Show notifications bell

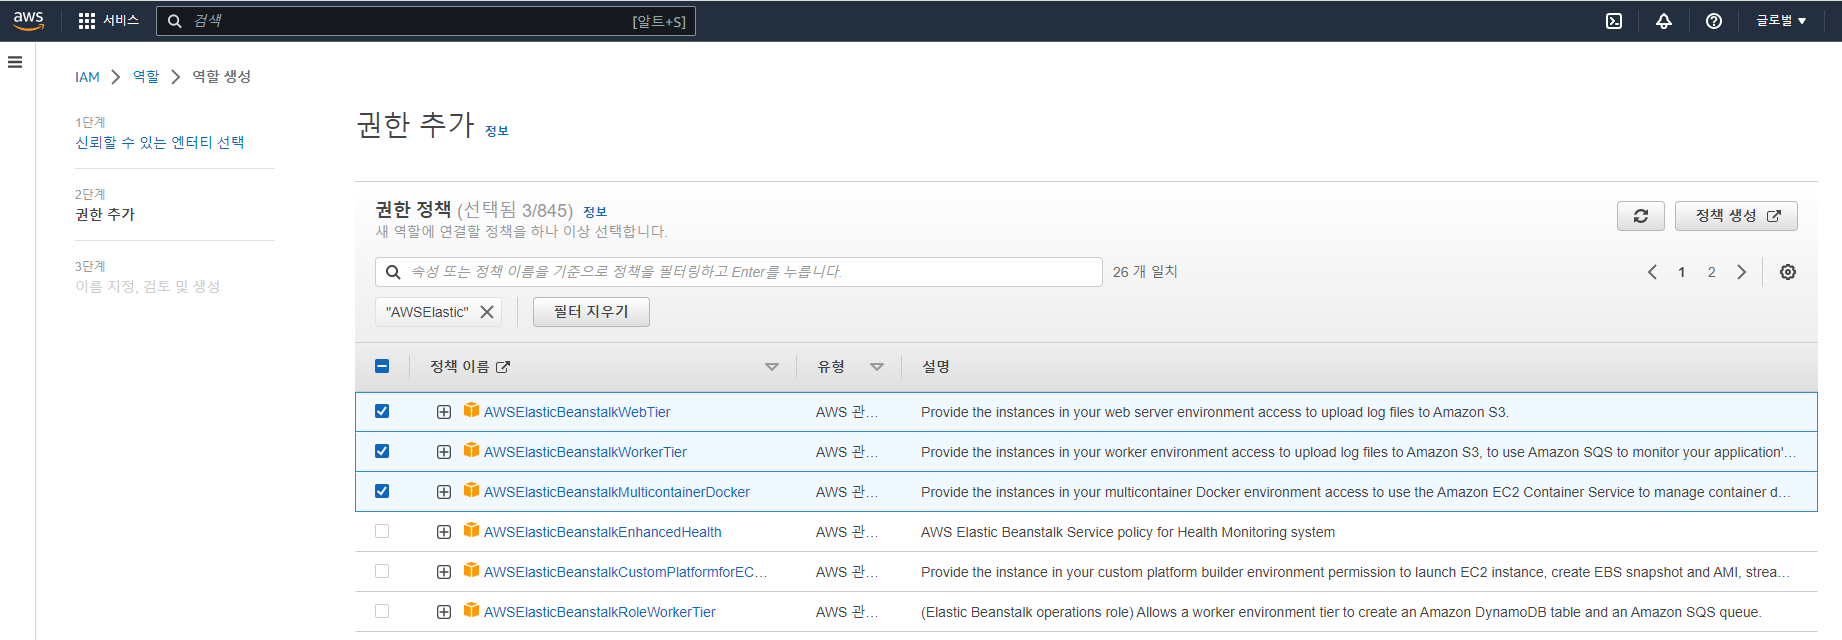click(1664, 21)
